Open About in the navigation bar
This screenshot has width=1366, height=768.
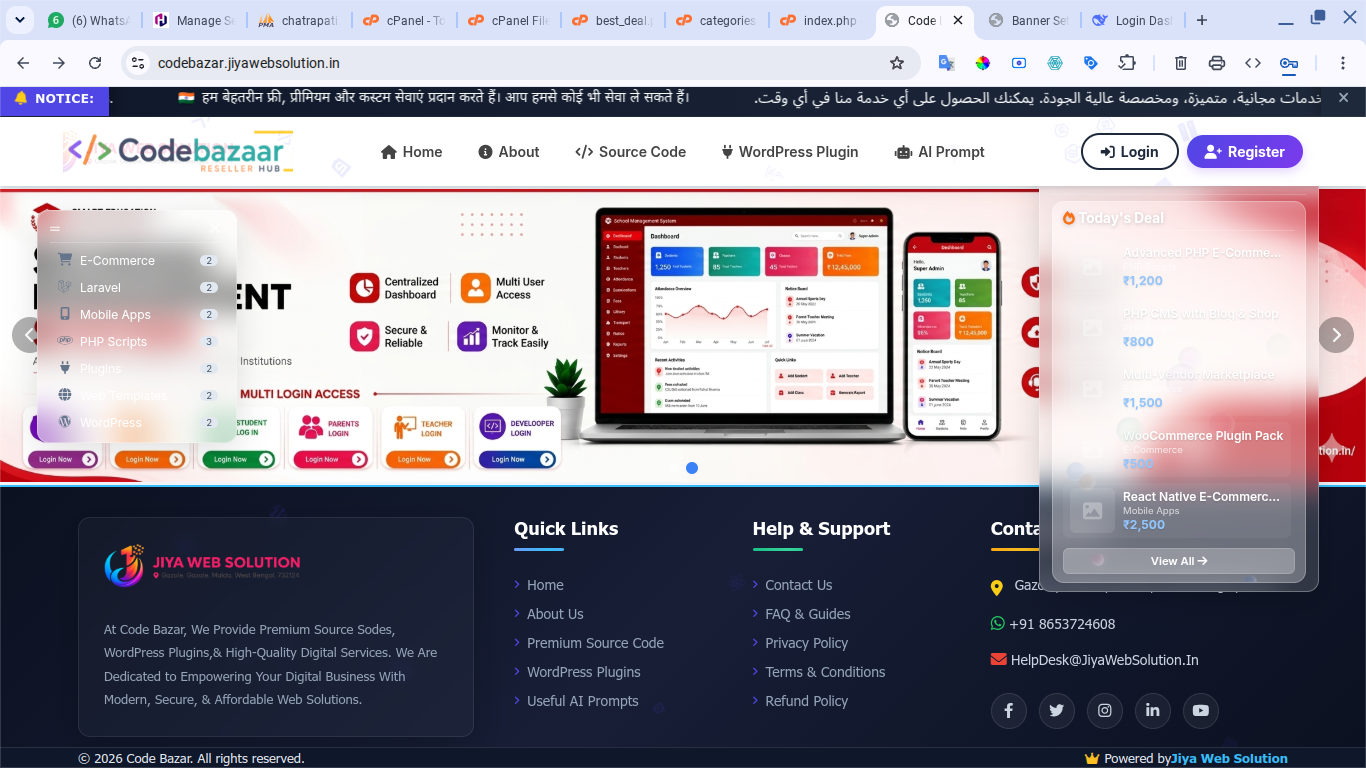509,152
